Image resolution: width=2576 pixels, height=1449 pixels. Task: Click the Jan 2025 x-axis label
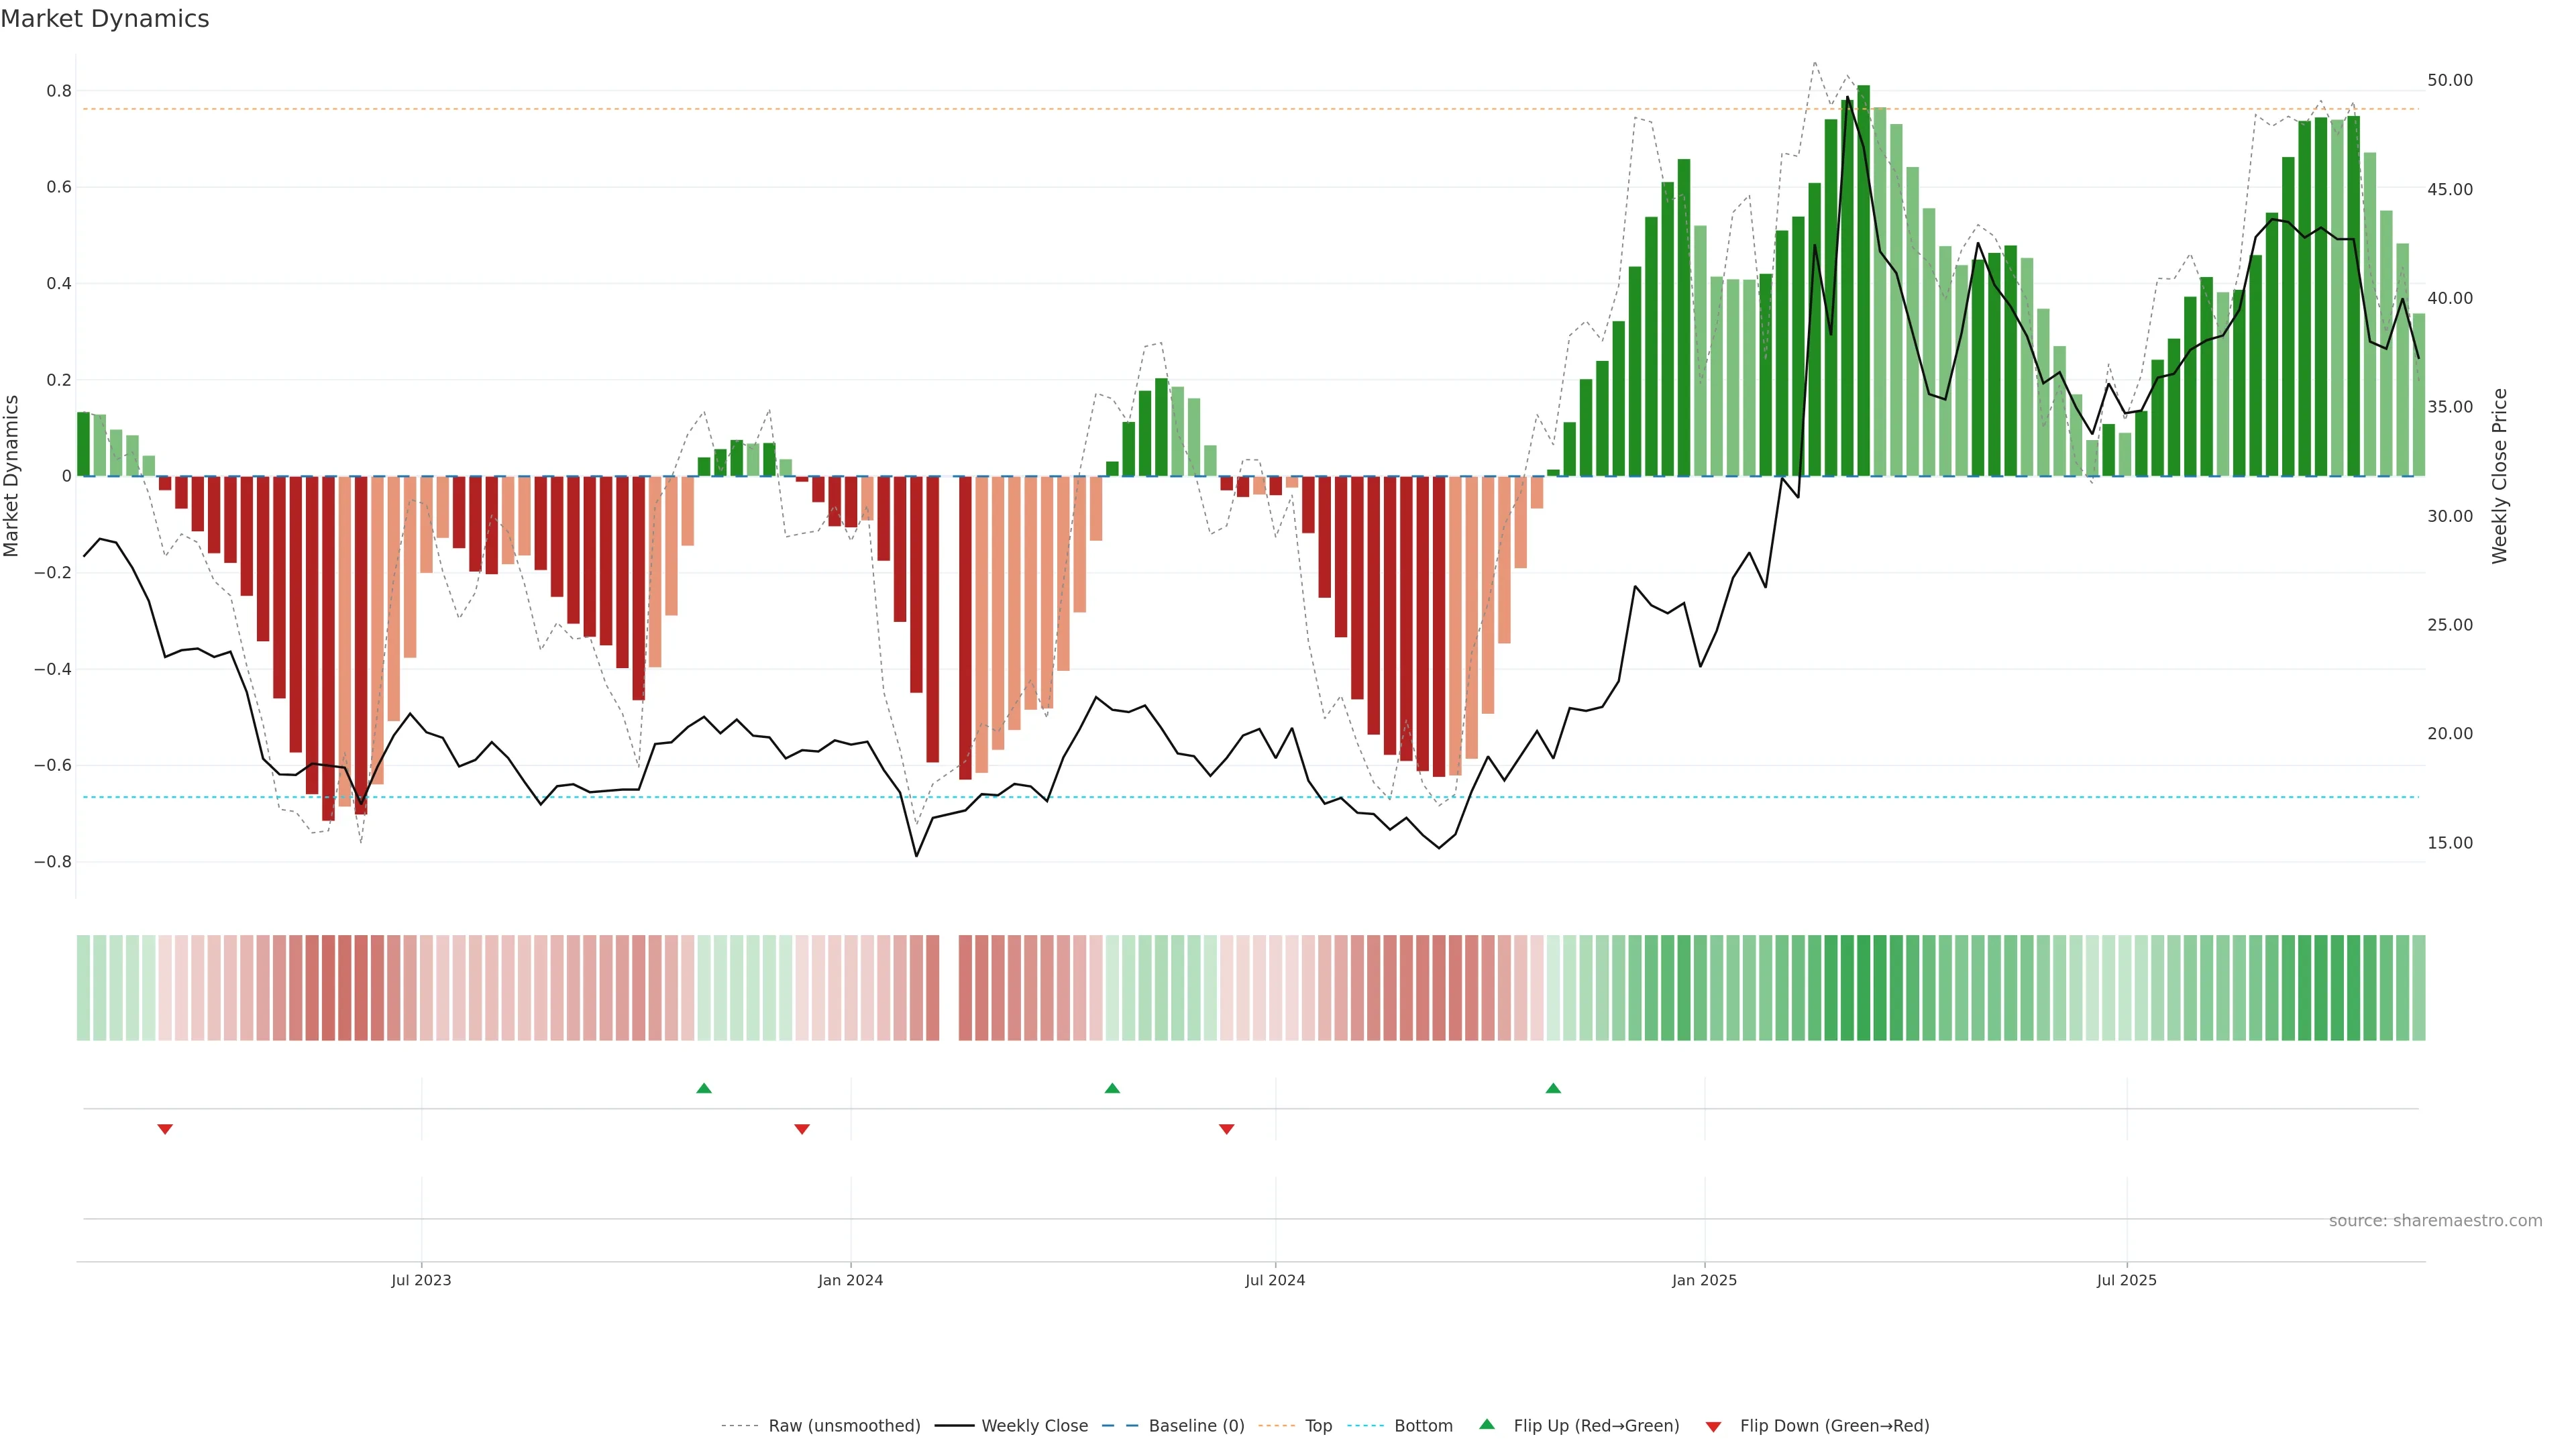click(x=1704, y=1280)
